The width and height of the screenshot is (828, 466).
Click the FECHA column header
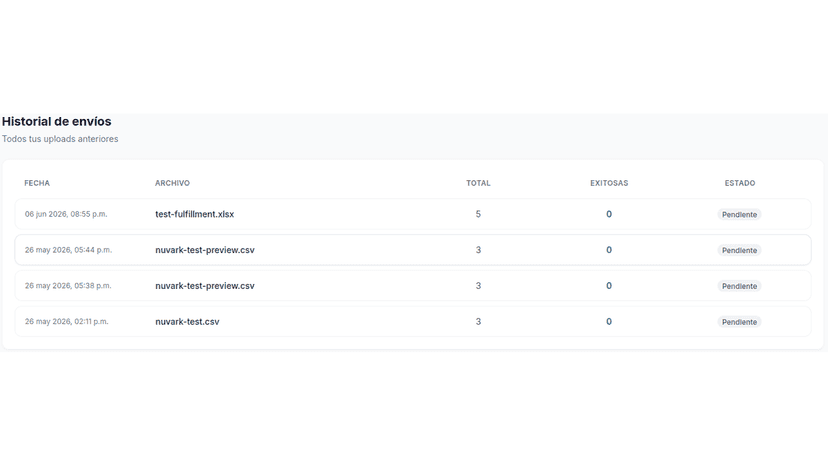(37, 183)
